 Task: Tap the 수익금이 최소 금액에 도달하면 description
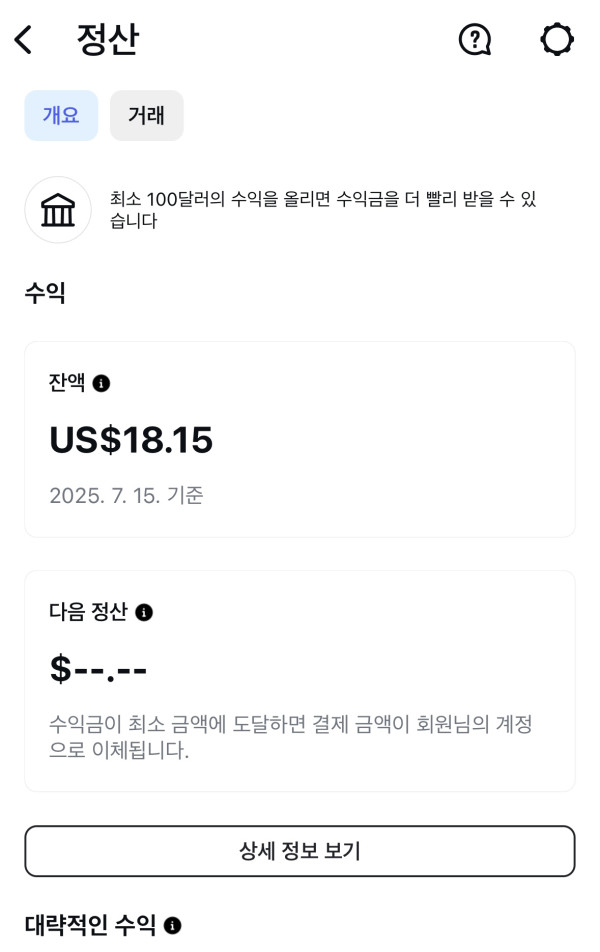[290, 737]
